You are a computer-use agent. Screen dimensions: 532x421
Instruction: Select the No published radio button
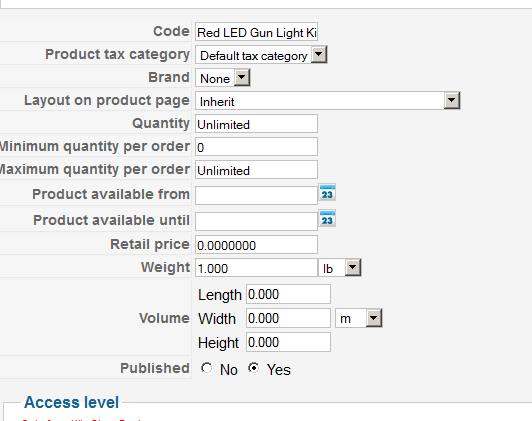point(206,368)
